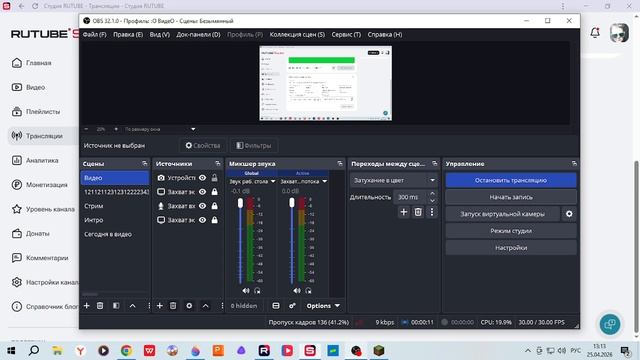Open transition properties three-dot menu

point(432,212)
